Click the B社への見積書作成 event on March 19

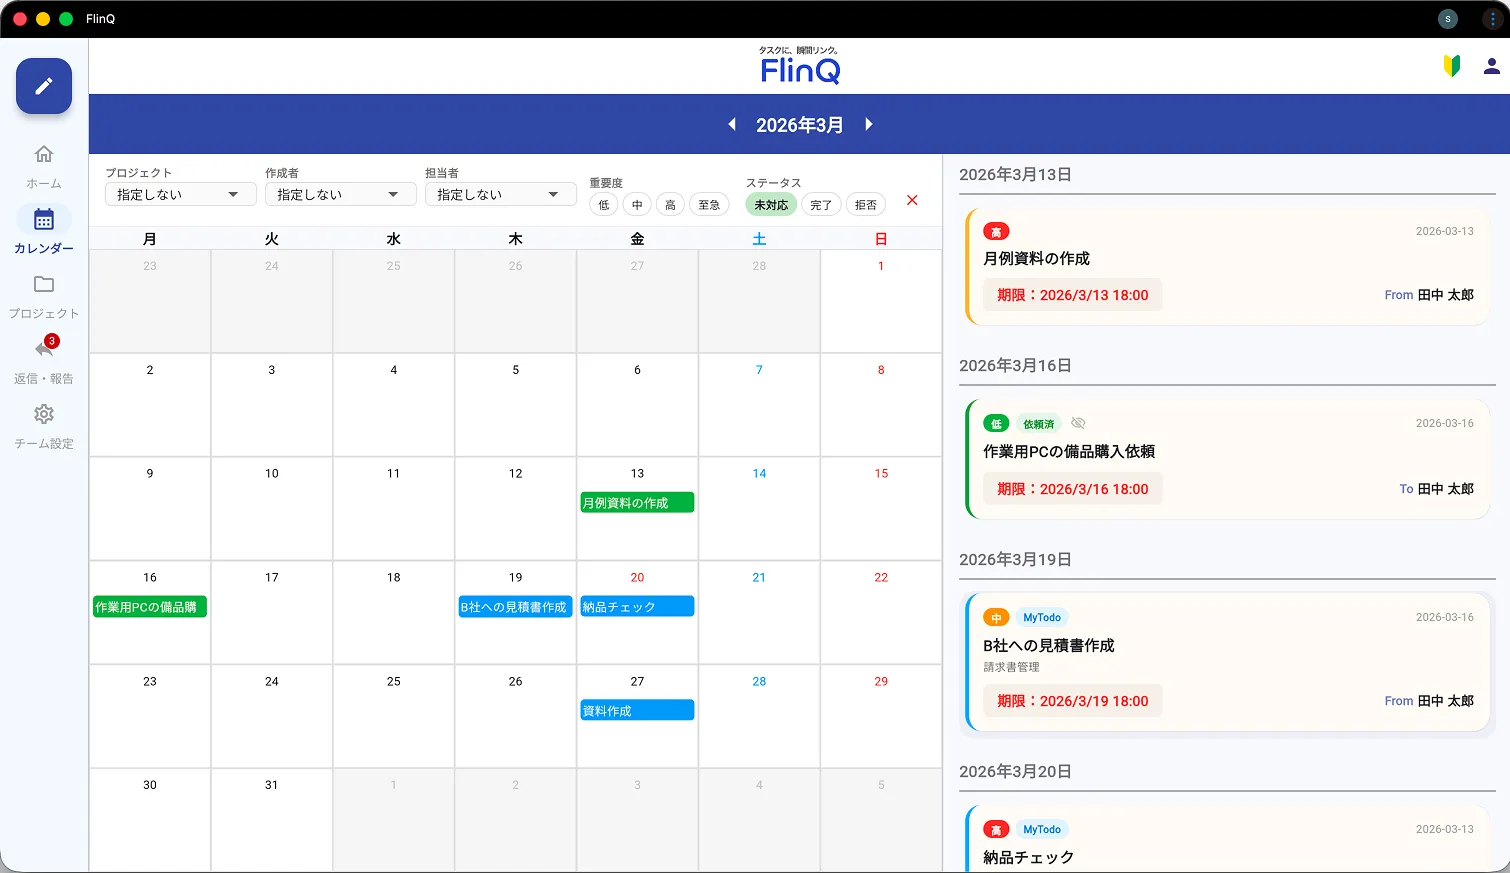(515, 607)
